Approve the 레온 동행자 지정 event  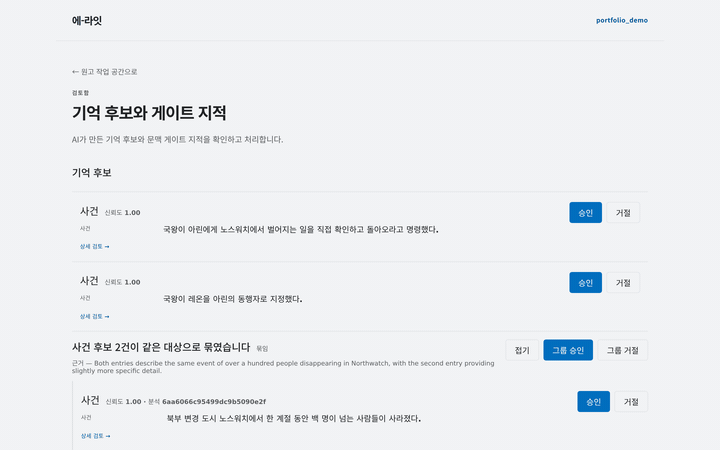coord(585,282)
